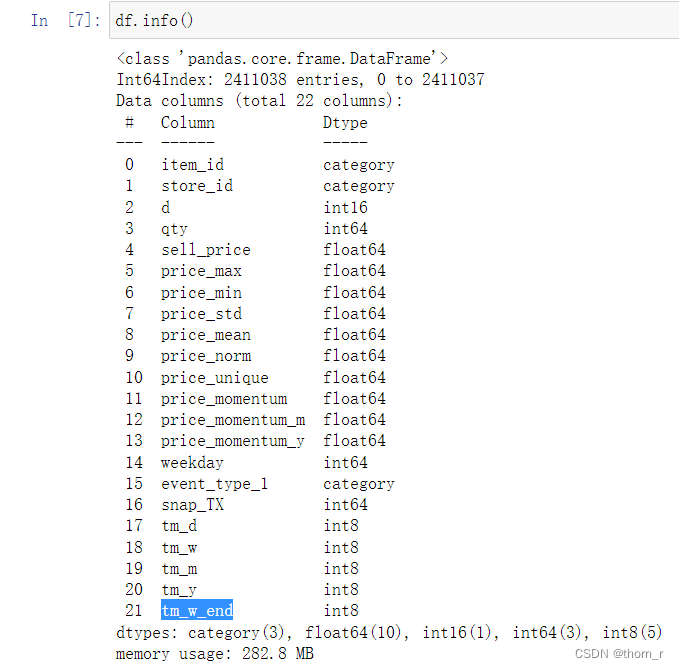Viewport: 679px width, 669px height.
Task: Click the category dtype of item_id
Action: pos(359,165)
